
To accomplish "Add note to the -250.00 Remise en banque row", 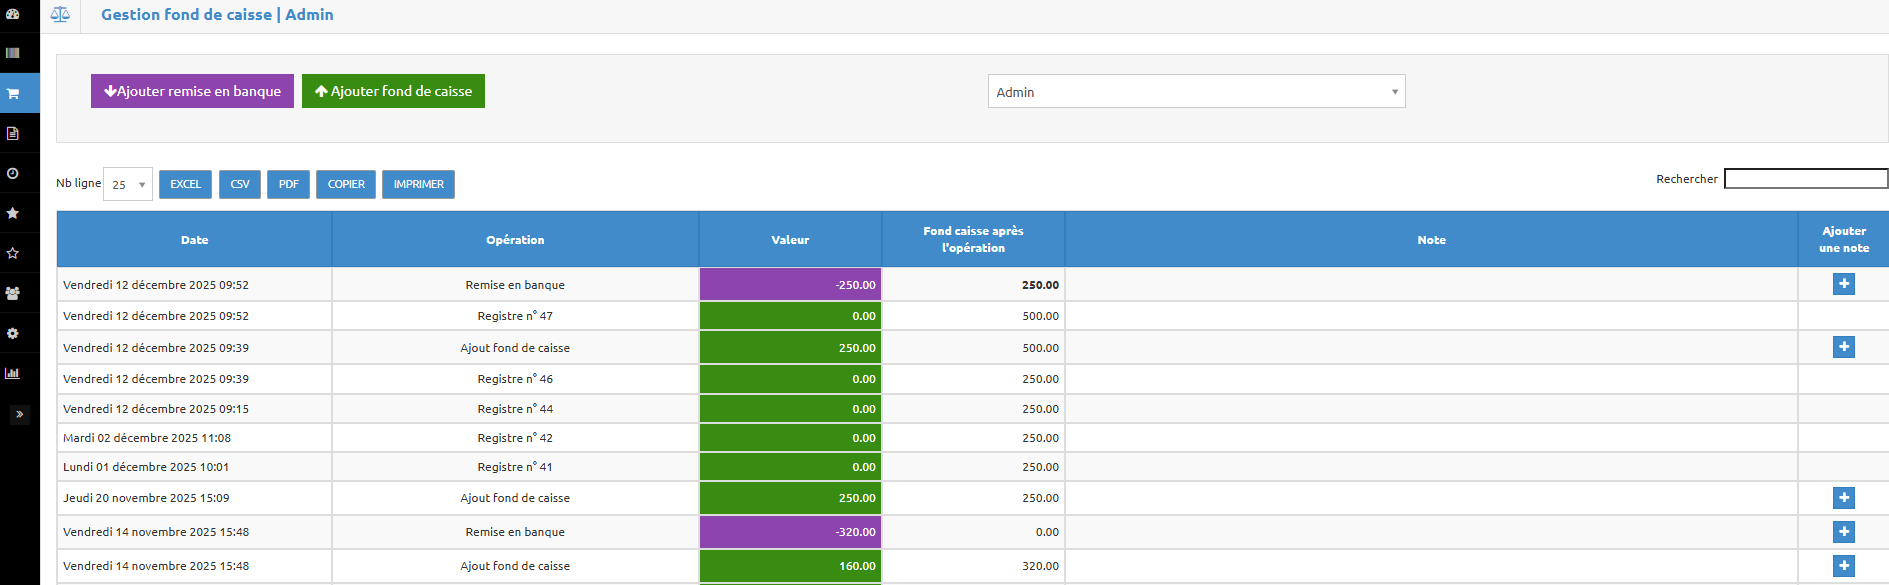I will (x=1843, y=284).
